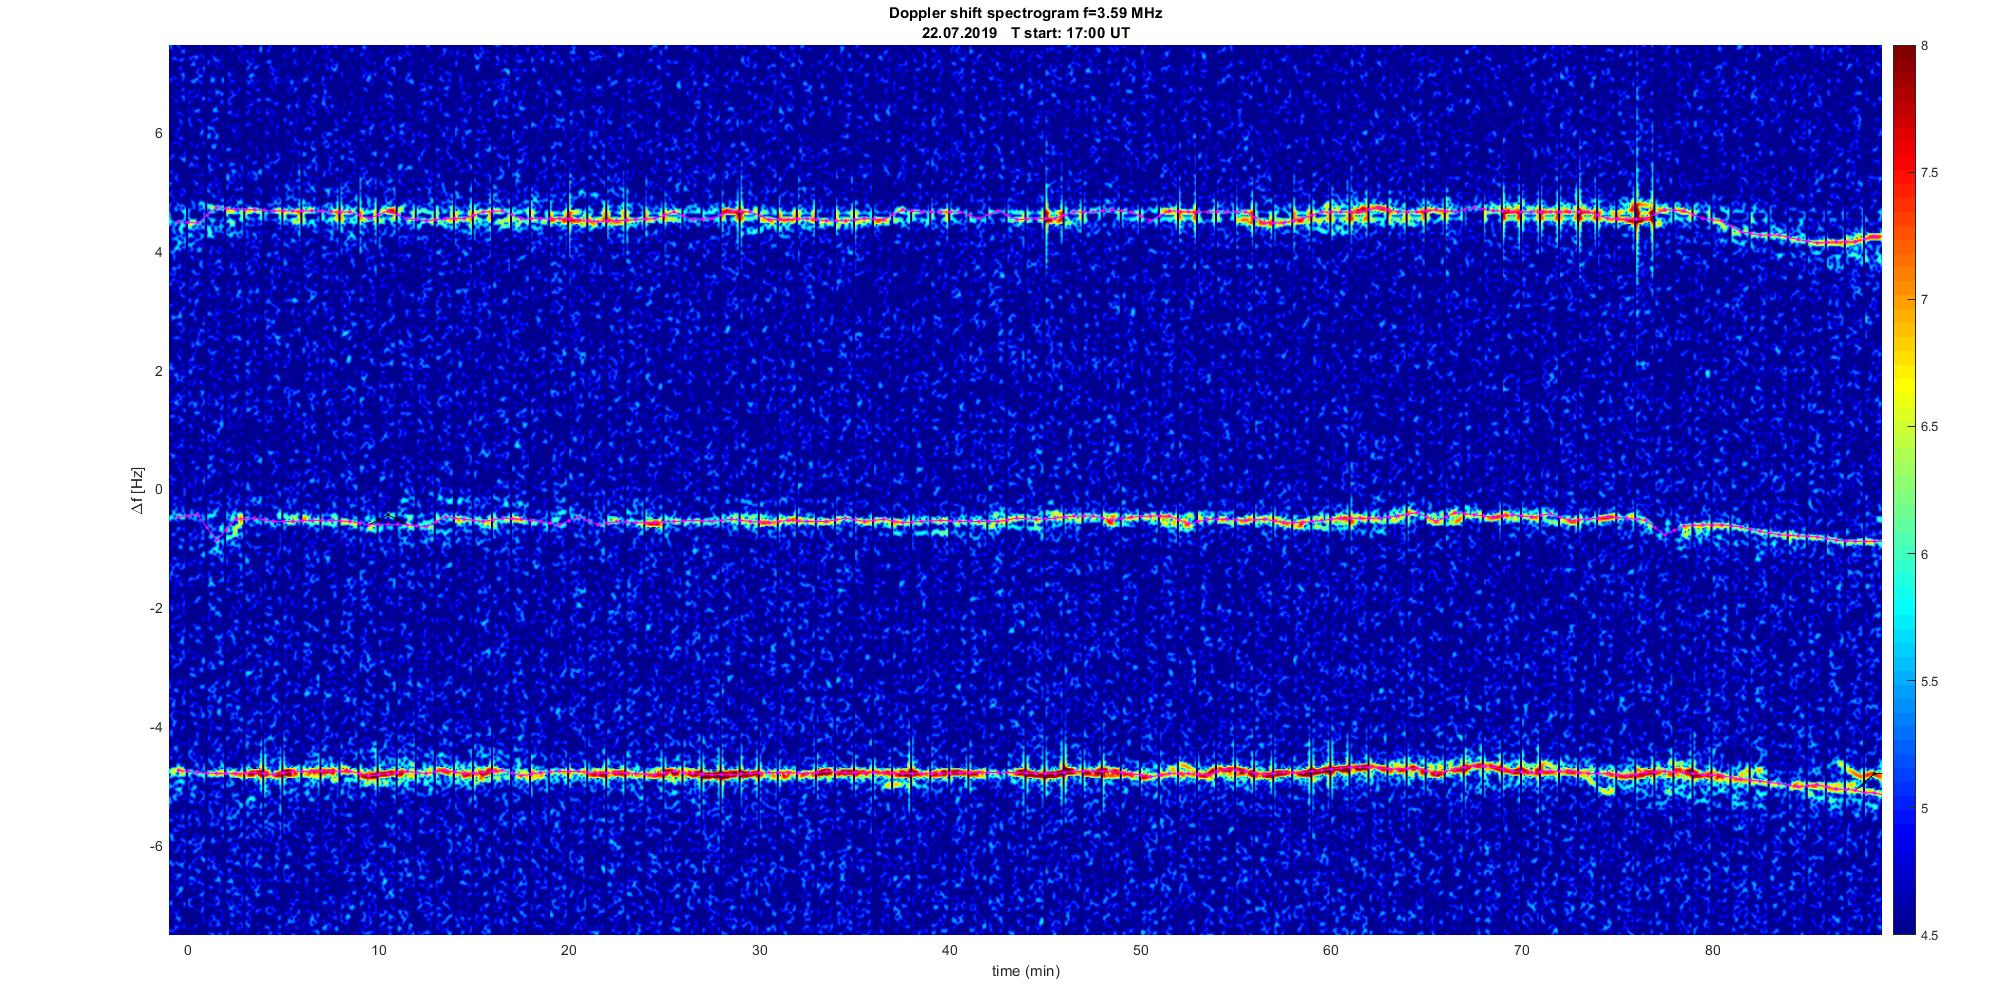Click the colorbar tick label '4.5'
Viewport: 2000px width, 1003px height.
coord(1929,935)
